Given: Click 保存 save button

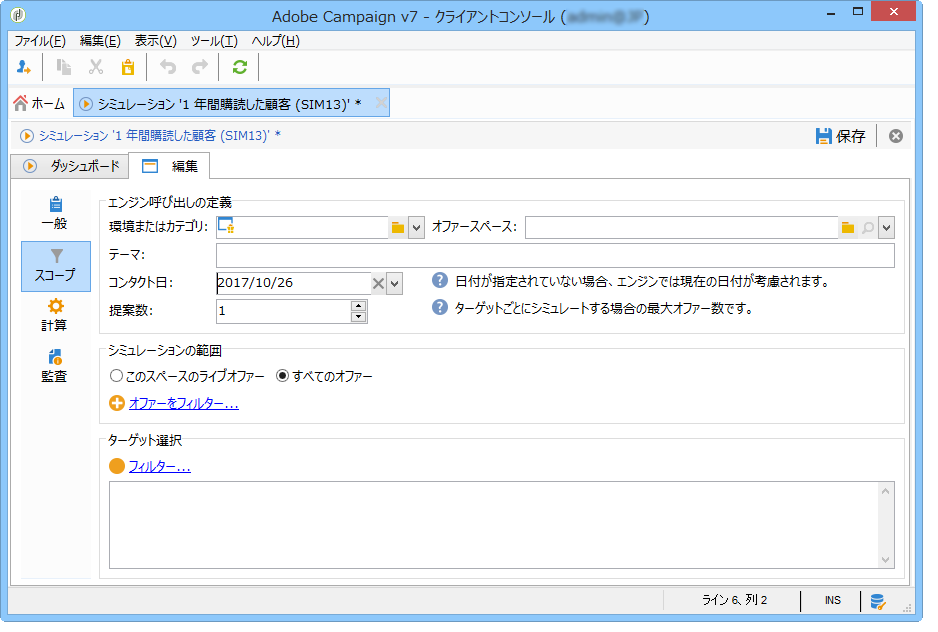Looking at the screenshot, I should point(840,136).
